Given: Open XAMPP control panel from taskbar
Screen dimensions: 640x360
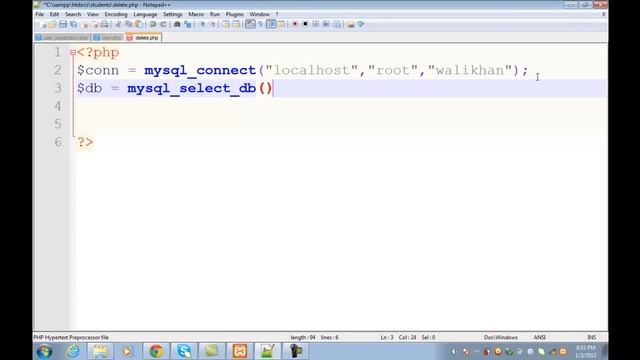Looking at the screenshot, I should tap(240, 351).
